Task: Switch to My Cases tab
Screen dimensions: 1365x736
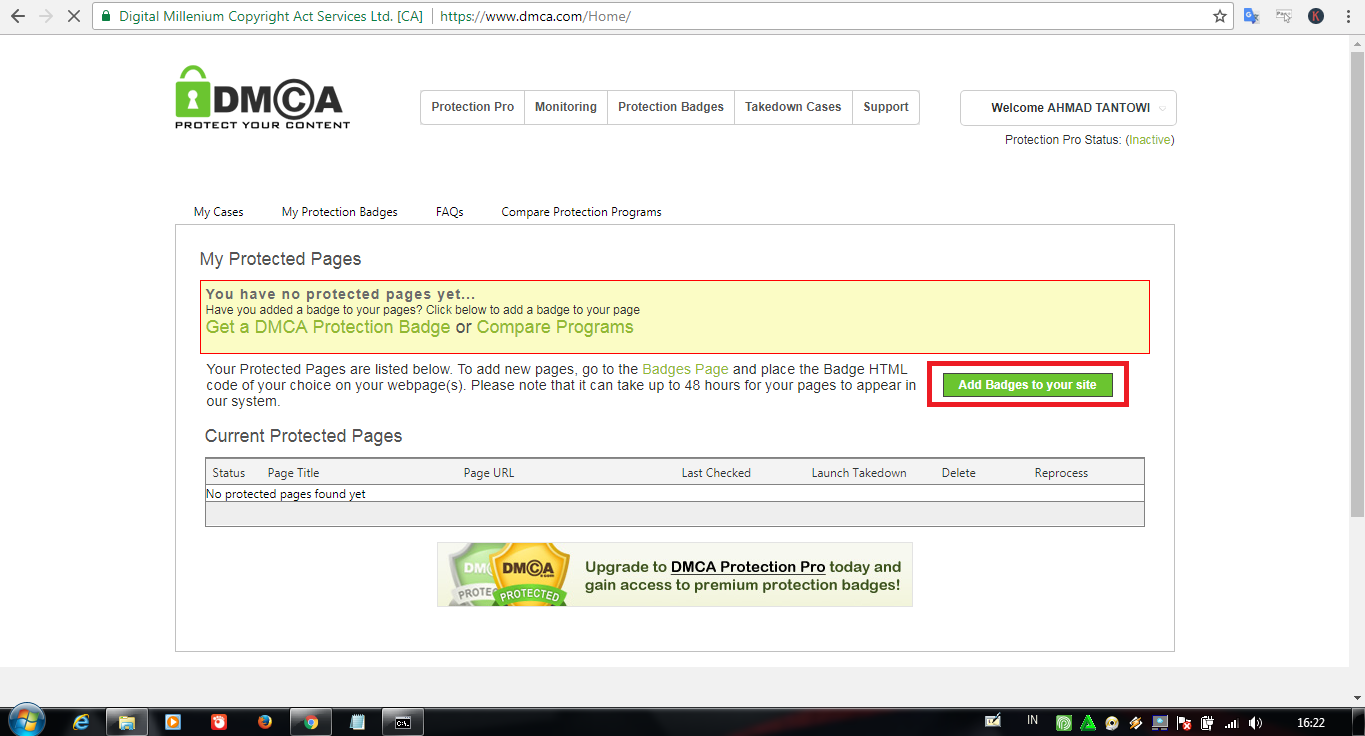Action: pyautogui.click(x=219, y=212)
